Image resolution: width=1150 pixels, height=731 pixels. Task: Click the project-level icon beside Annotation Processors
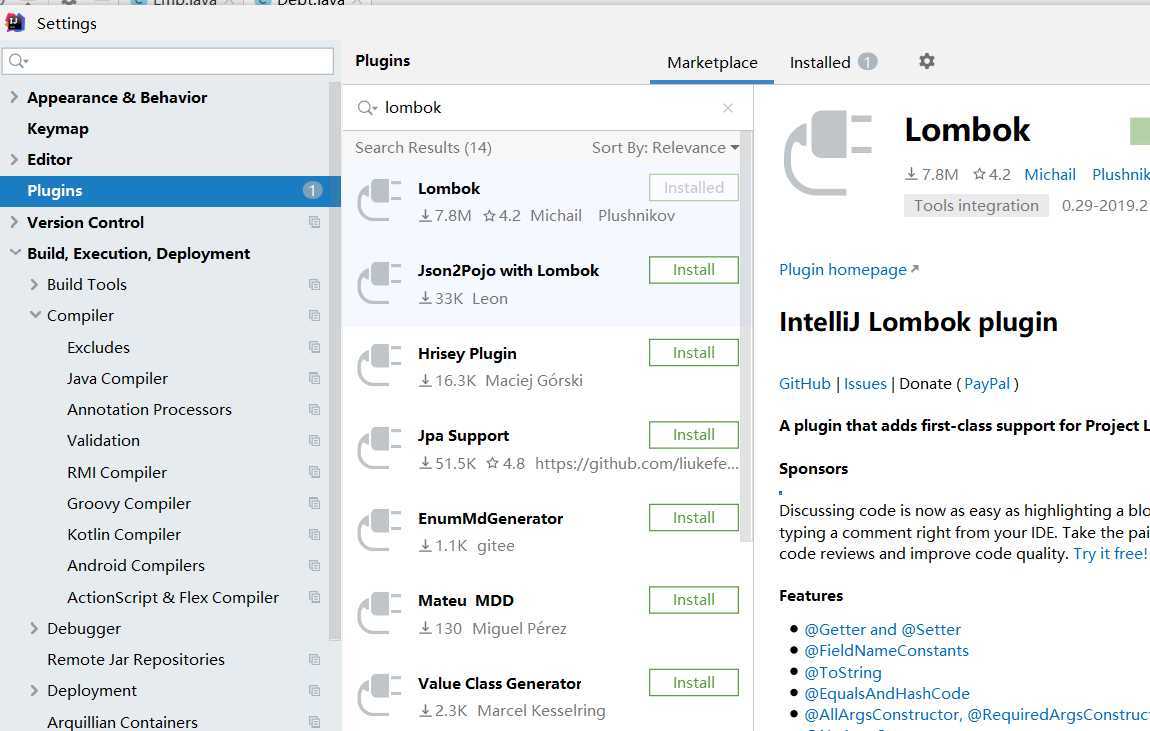(315, 409)
